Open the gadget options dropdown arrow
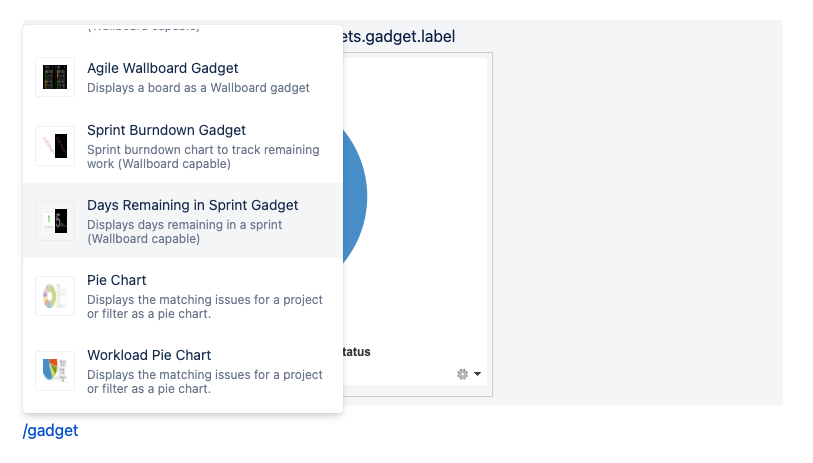The image size is (813, 463). coord(477,374)
